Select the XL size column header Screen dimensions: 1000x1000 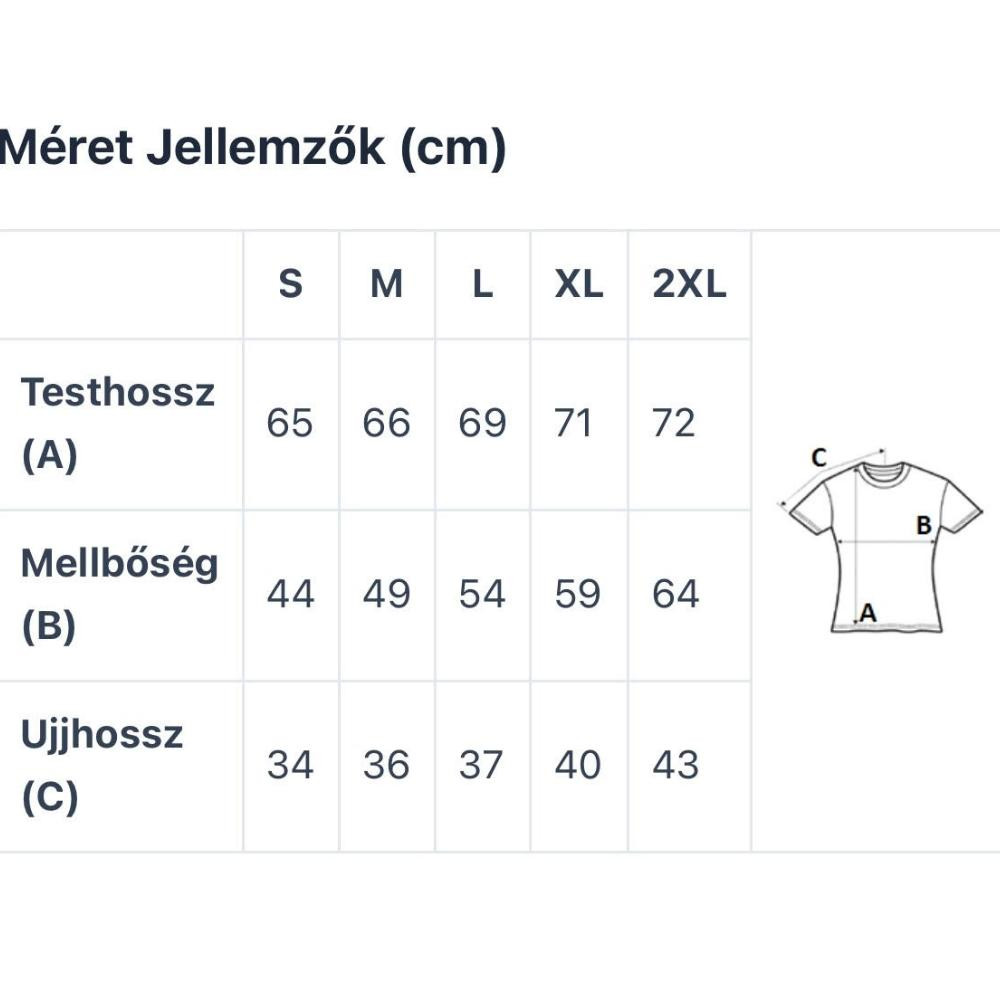click(578, 284)
